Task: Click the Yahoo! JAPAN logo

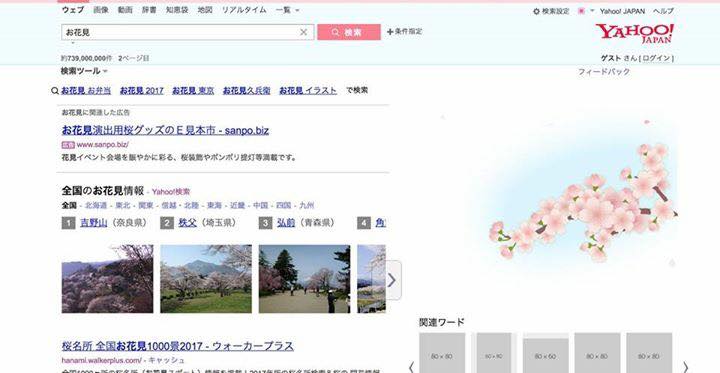Action: (x=635, y=33)
